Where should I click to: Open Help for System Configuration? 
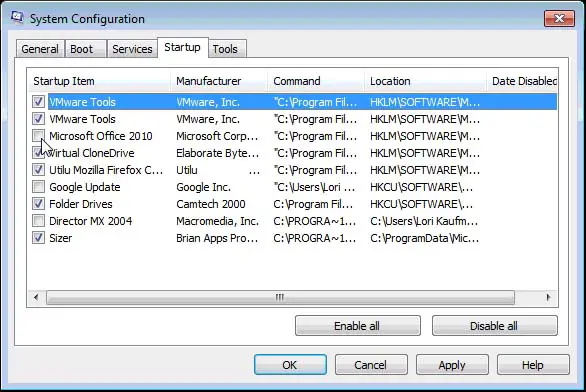[x=533, y=365]
